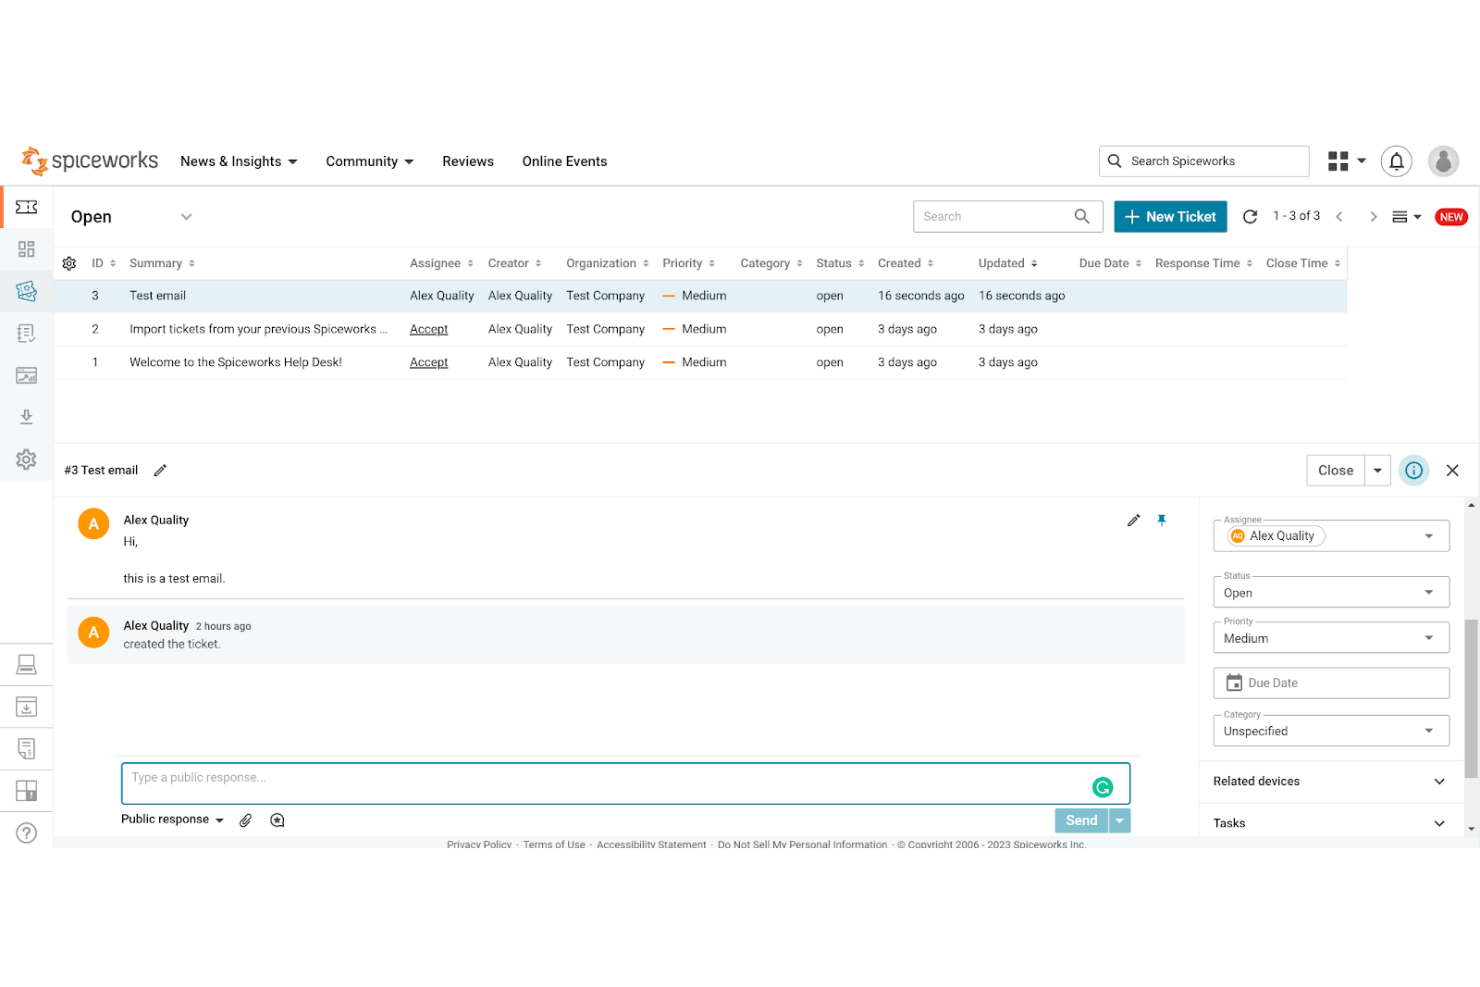Open the Status dropdown showing Open
This screenshot has width=1480, height=987.
(x=1330, y=592)
